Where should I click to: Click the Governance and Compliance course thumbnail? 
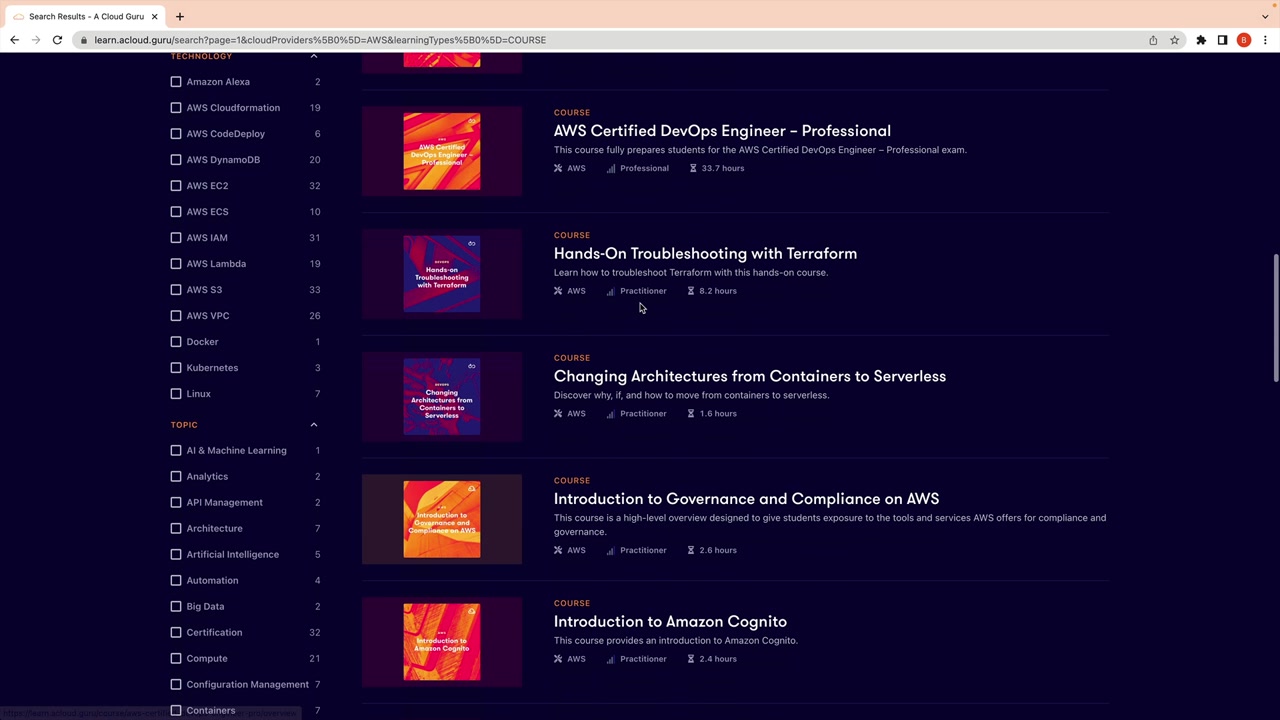pyautogui.click(x=442, y=520)
